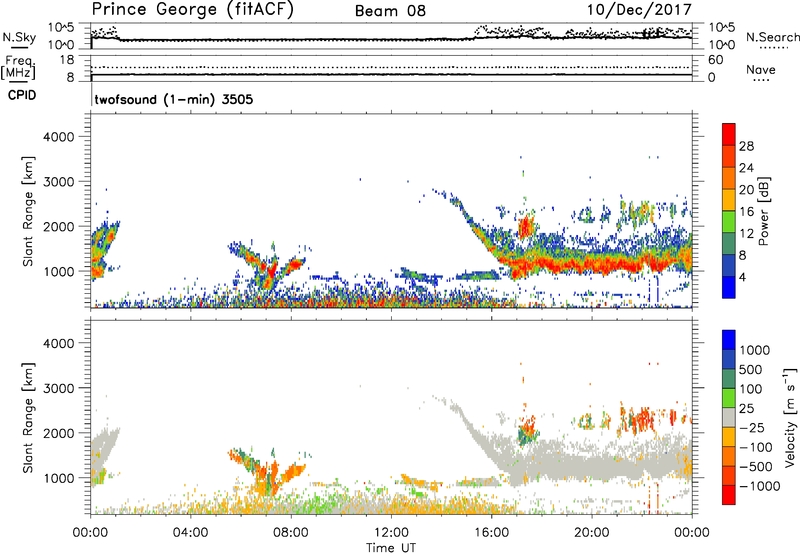Click Slant Range [km] label of power panel
Viewport: 800px width, 554px height.
click(28, 211)
